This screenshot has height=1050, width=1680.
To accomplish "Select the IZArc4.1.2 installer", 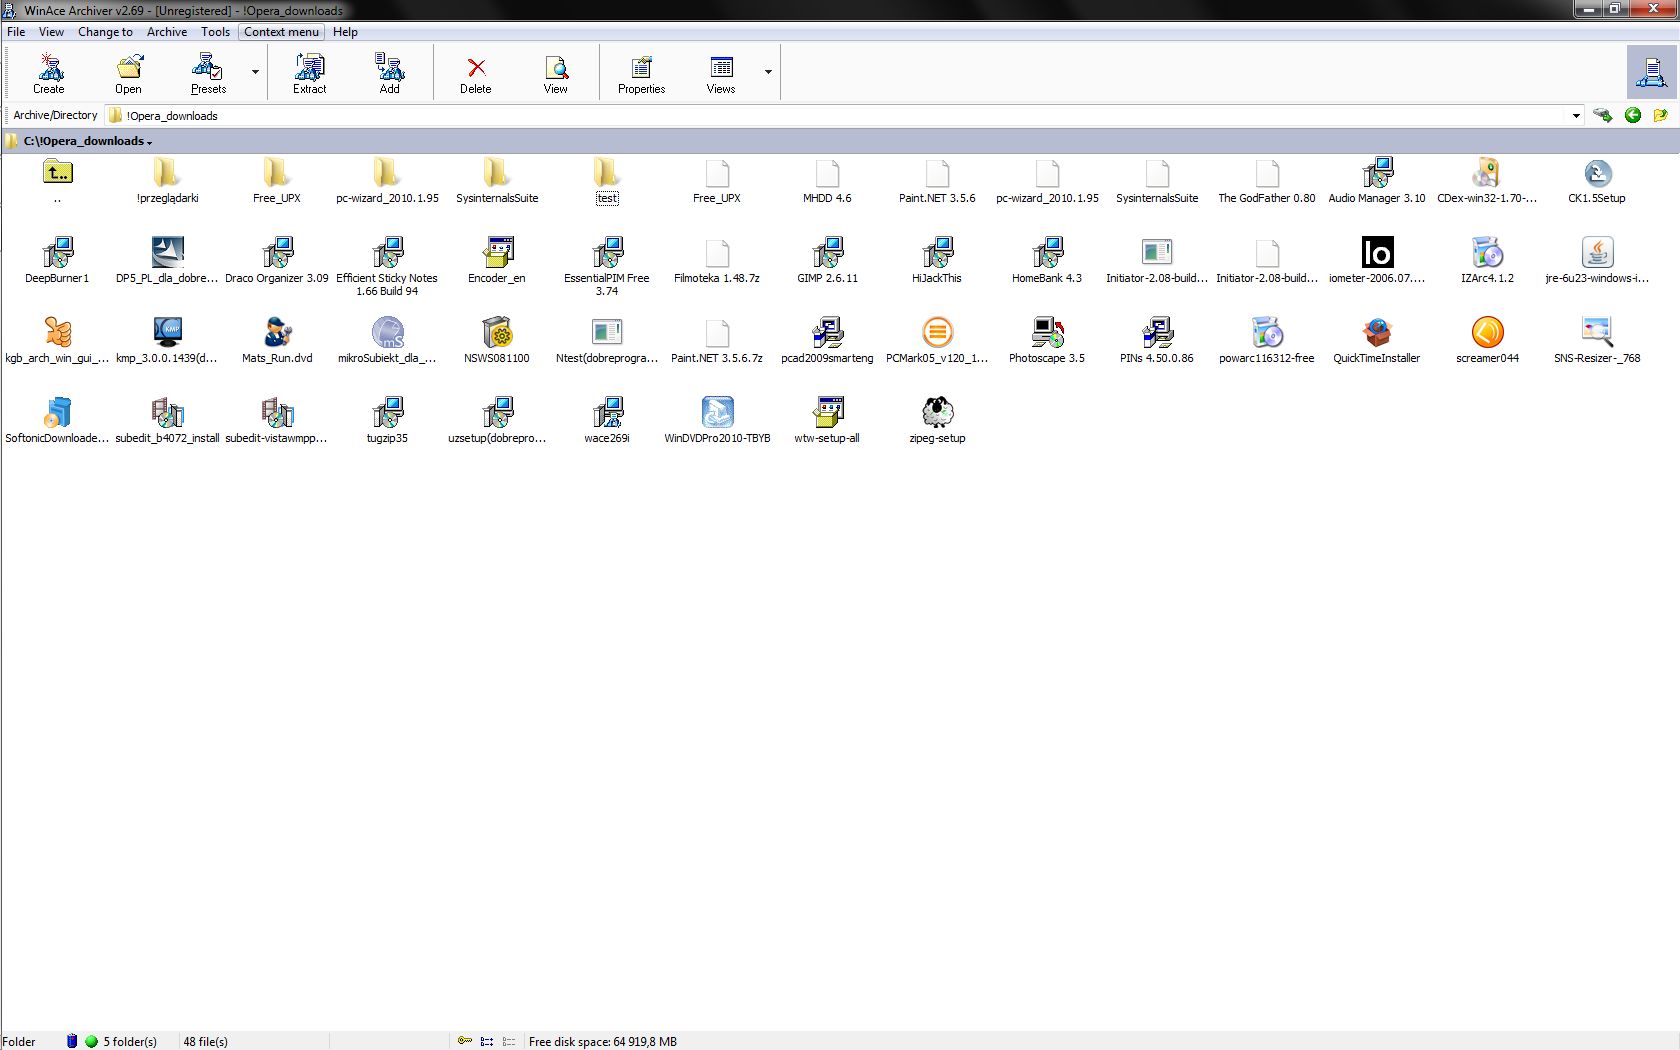I will [1487, 260].
